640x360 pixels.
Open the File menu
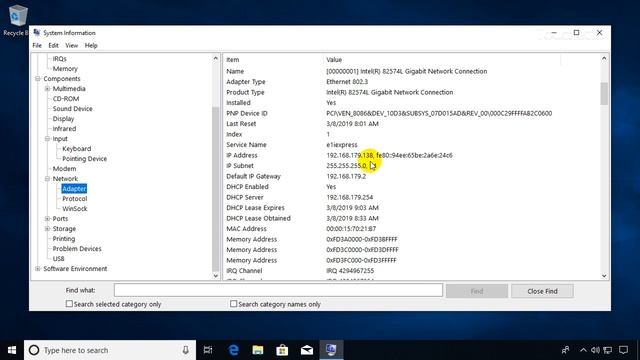tap(37, 45)
